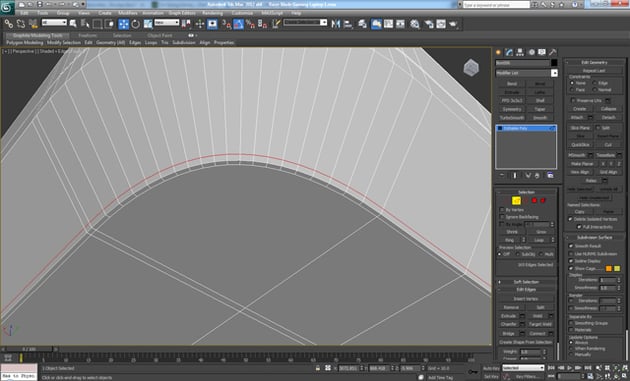This screenshot has height=381, width=630.
Task: Toggle Delete Isolated Vertices checkbox
Action: pyautogui.click(x=571, y=219)
